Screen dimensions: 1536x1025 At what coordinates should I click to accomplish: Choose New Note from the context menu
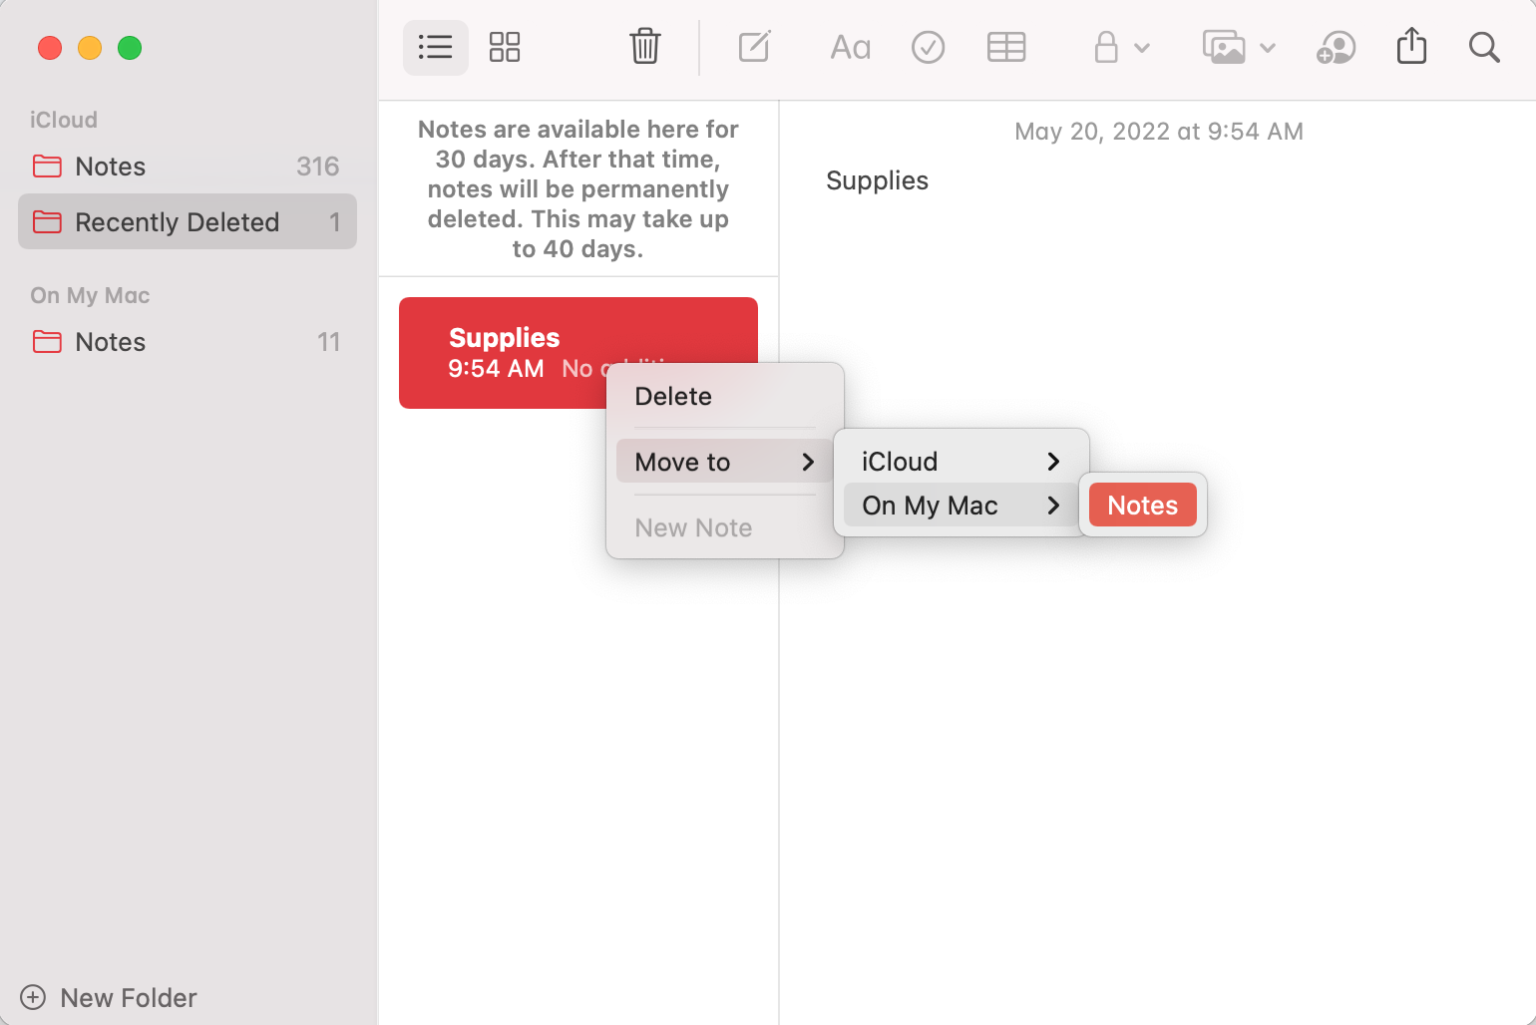(x=693, y=527)
